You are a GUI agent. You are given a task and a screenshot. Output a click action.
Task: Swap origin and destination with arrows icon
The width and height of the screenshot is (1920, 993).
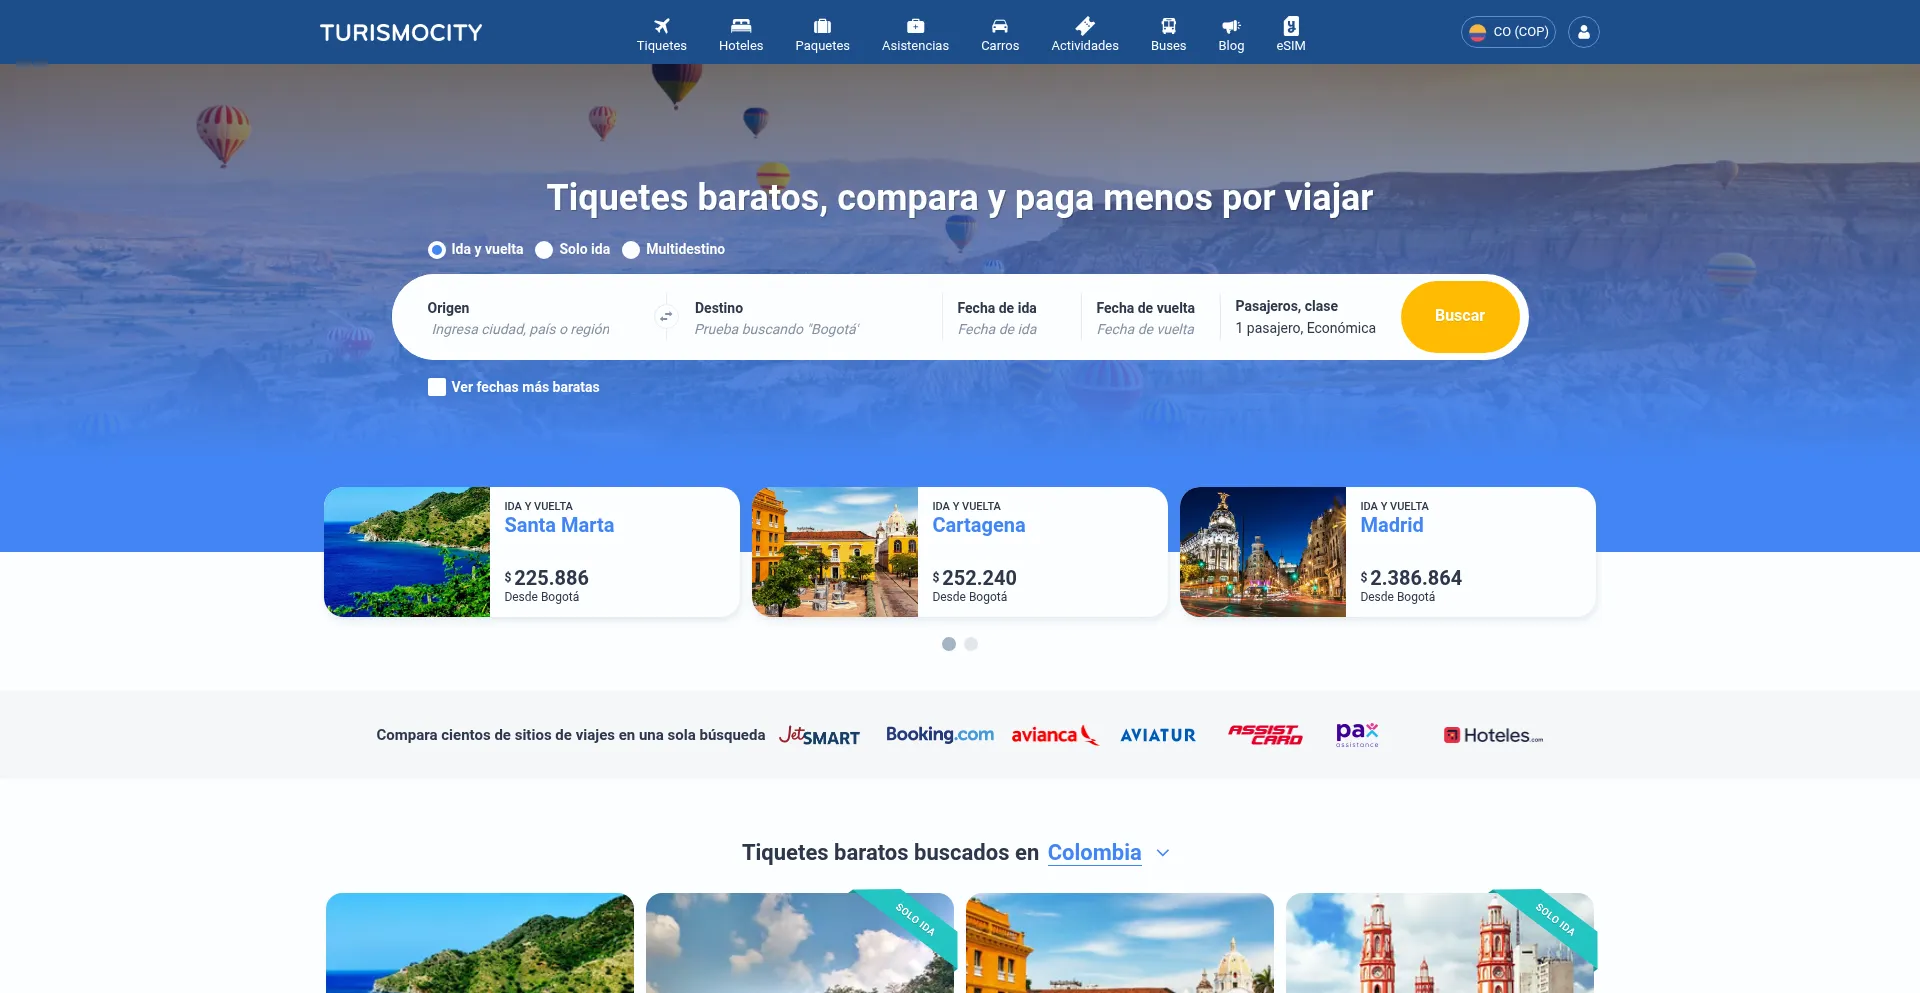(666, 317)
